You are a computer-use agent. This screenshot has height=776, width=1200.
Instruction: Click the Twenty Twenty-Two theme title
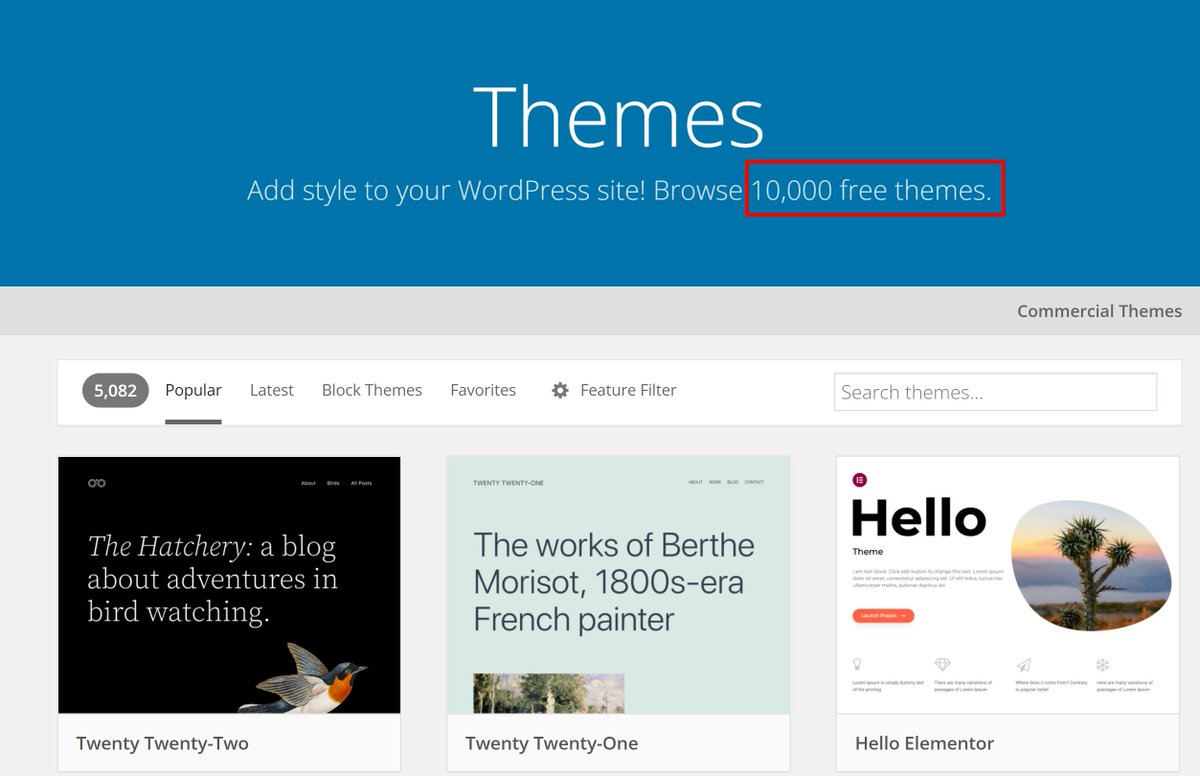click(162, 743)
